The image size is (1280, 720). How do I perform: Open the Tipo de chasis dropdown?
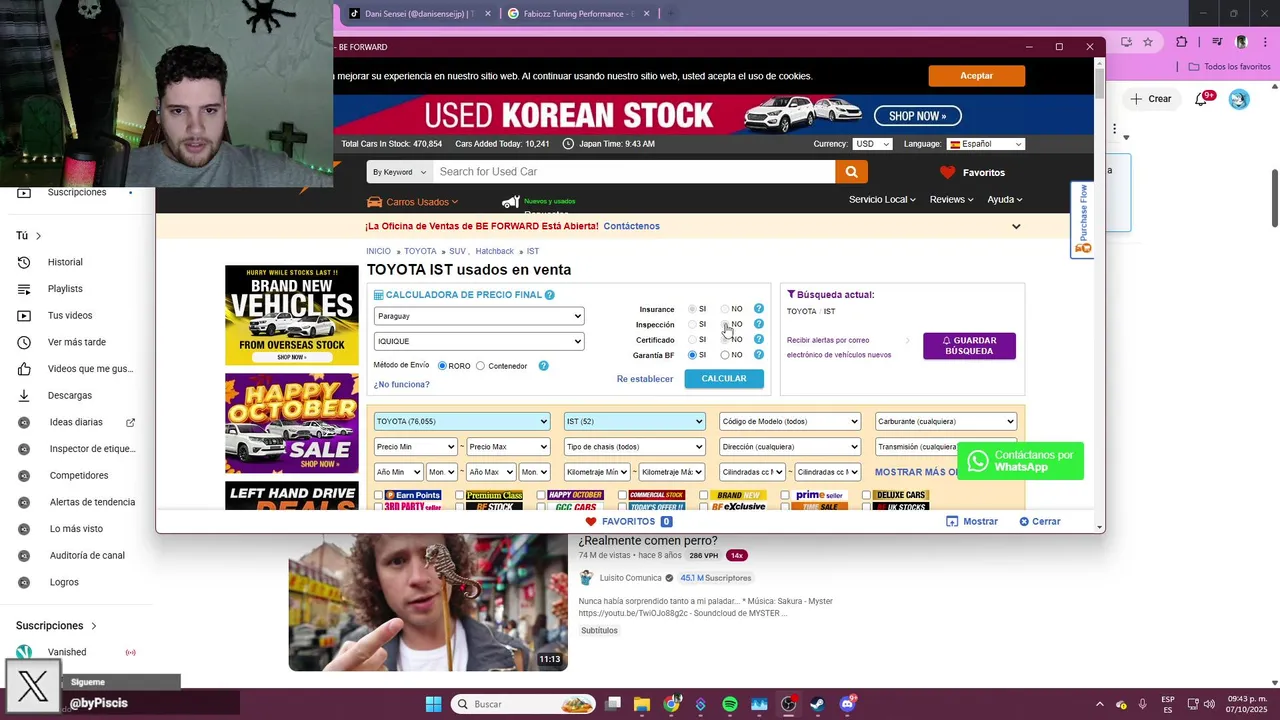click(x=635, y=447)
